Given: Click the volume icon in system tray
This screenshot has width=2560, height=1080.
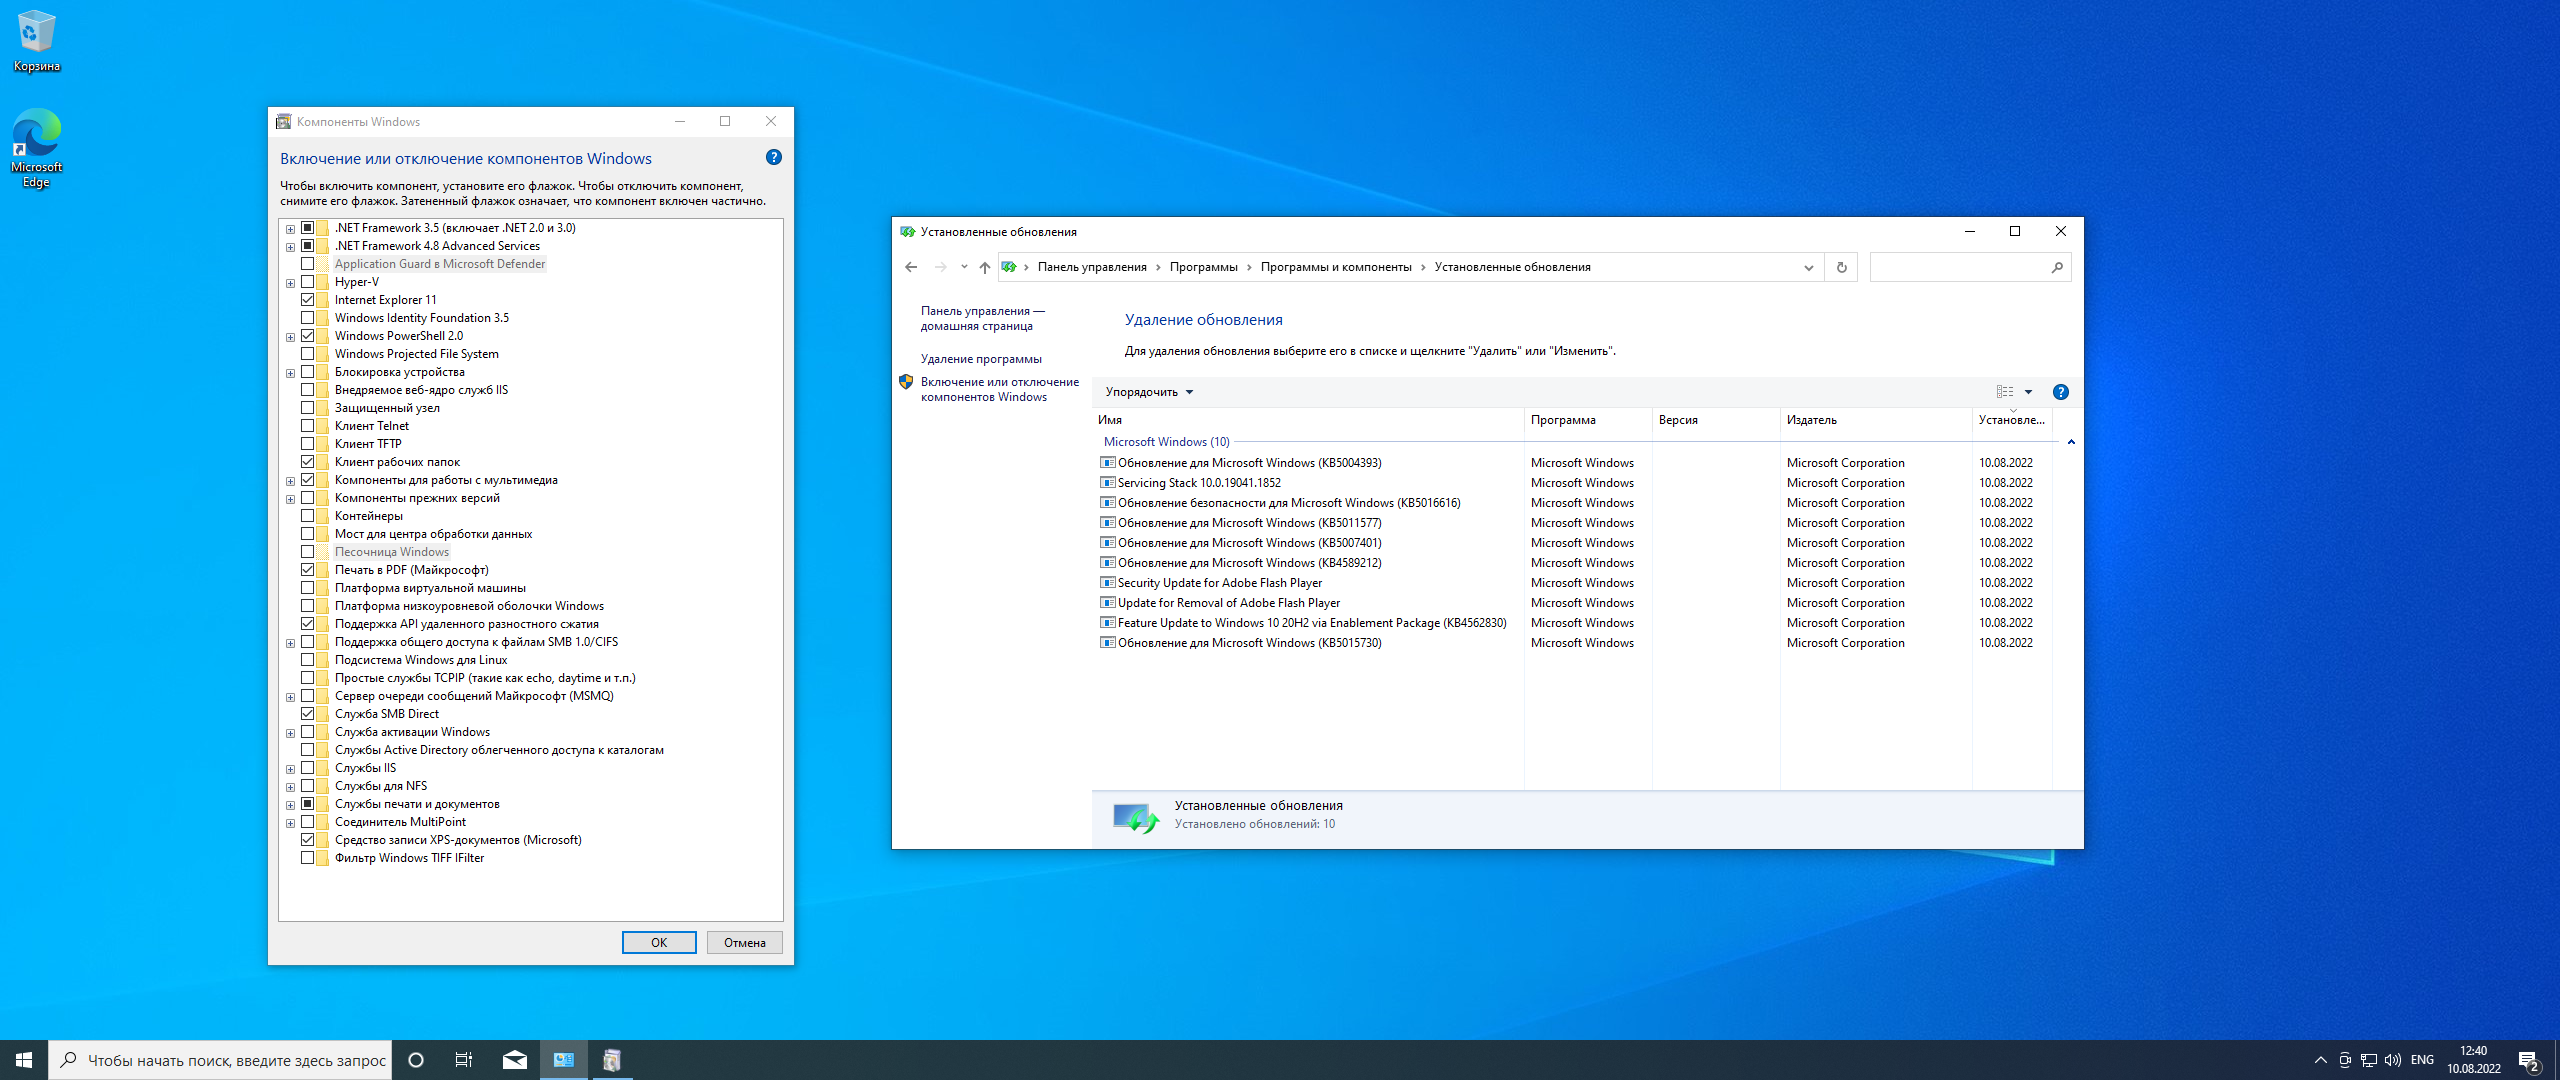Looking at the screenshot, I should tap(2393, 1060).
